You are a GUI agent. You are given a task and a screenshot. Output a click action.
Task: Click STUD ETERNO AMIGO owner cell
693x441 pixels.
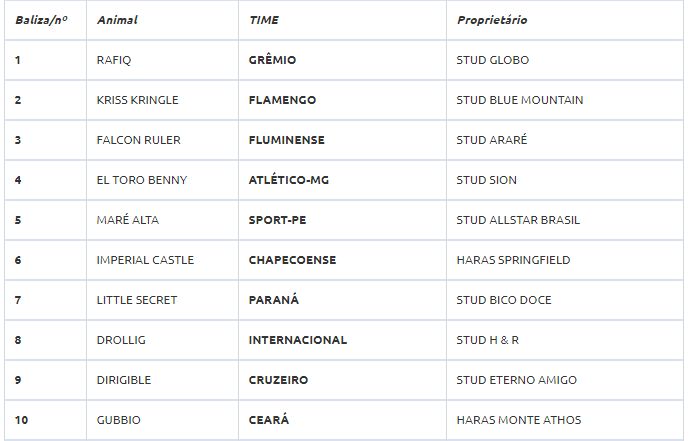(x=517, y=380)
